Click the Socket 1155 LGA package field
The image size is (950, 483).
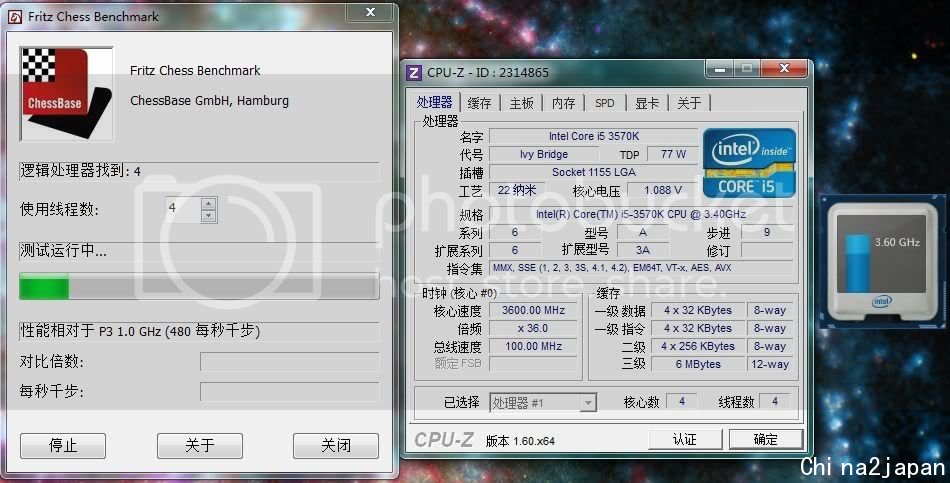pyautogui.click(x=594, y=172)
